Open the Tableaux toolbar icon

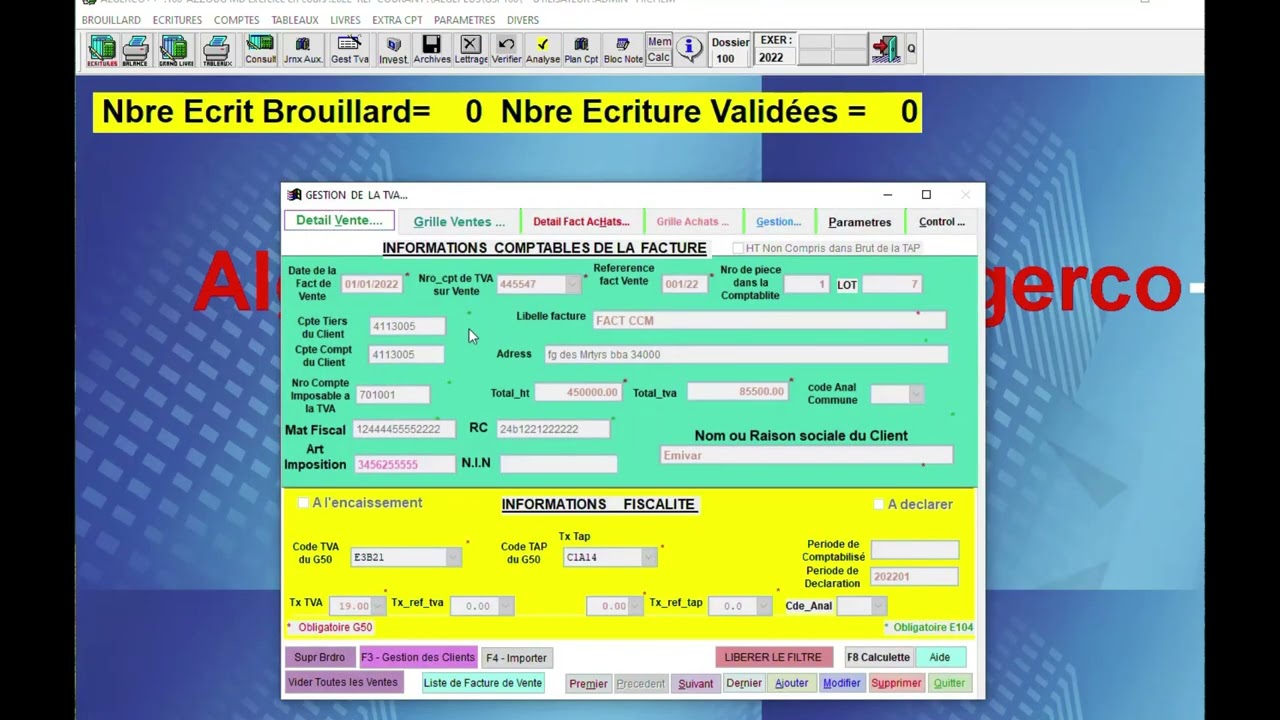point(217,50)
